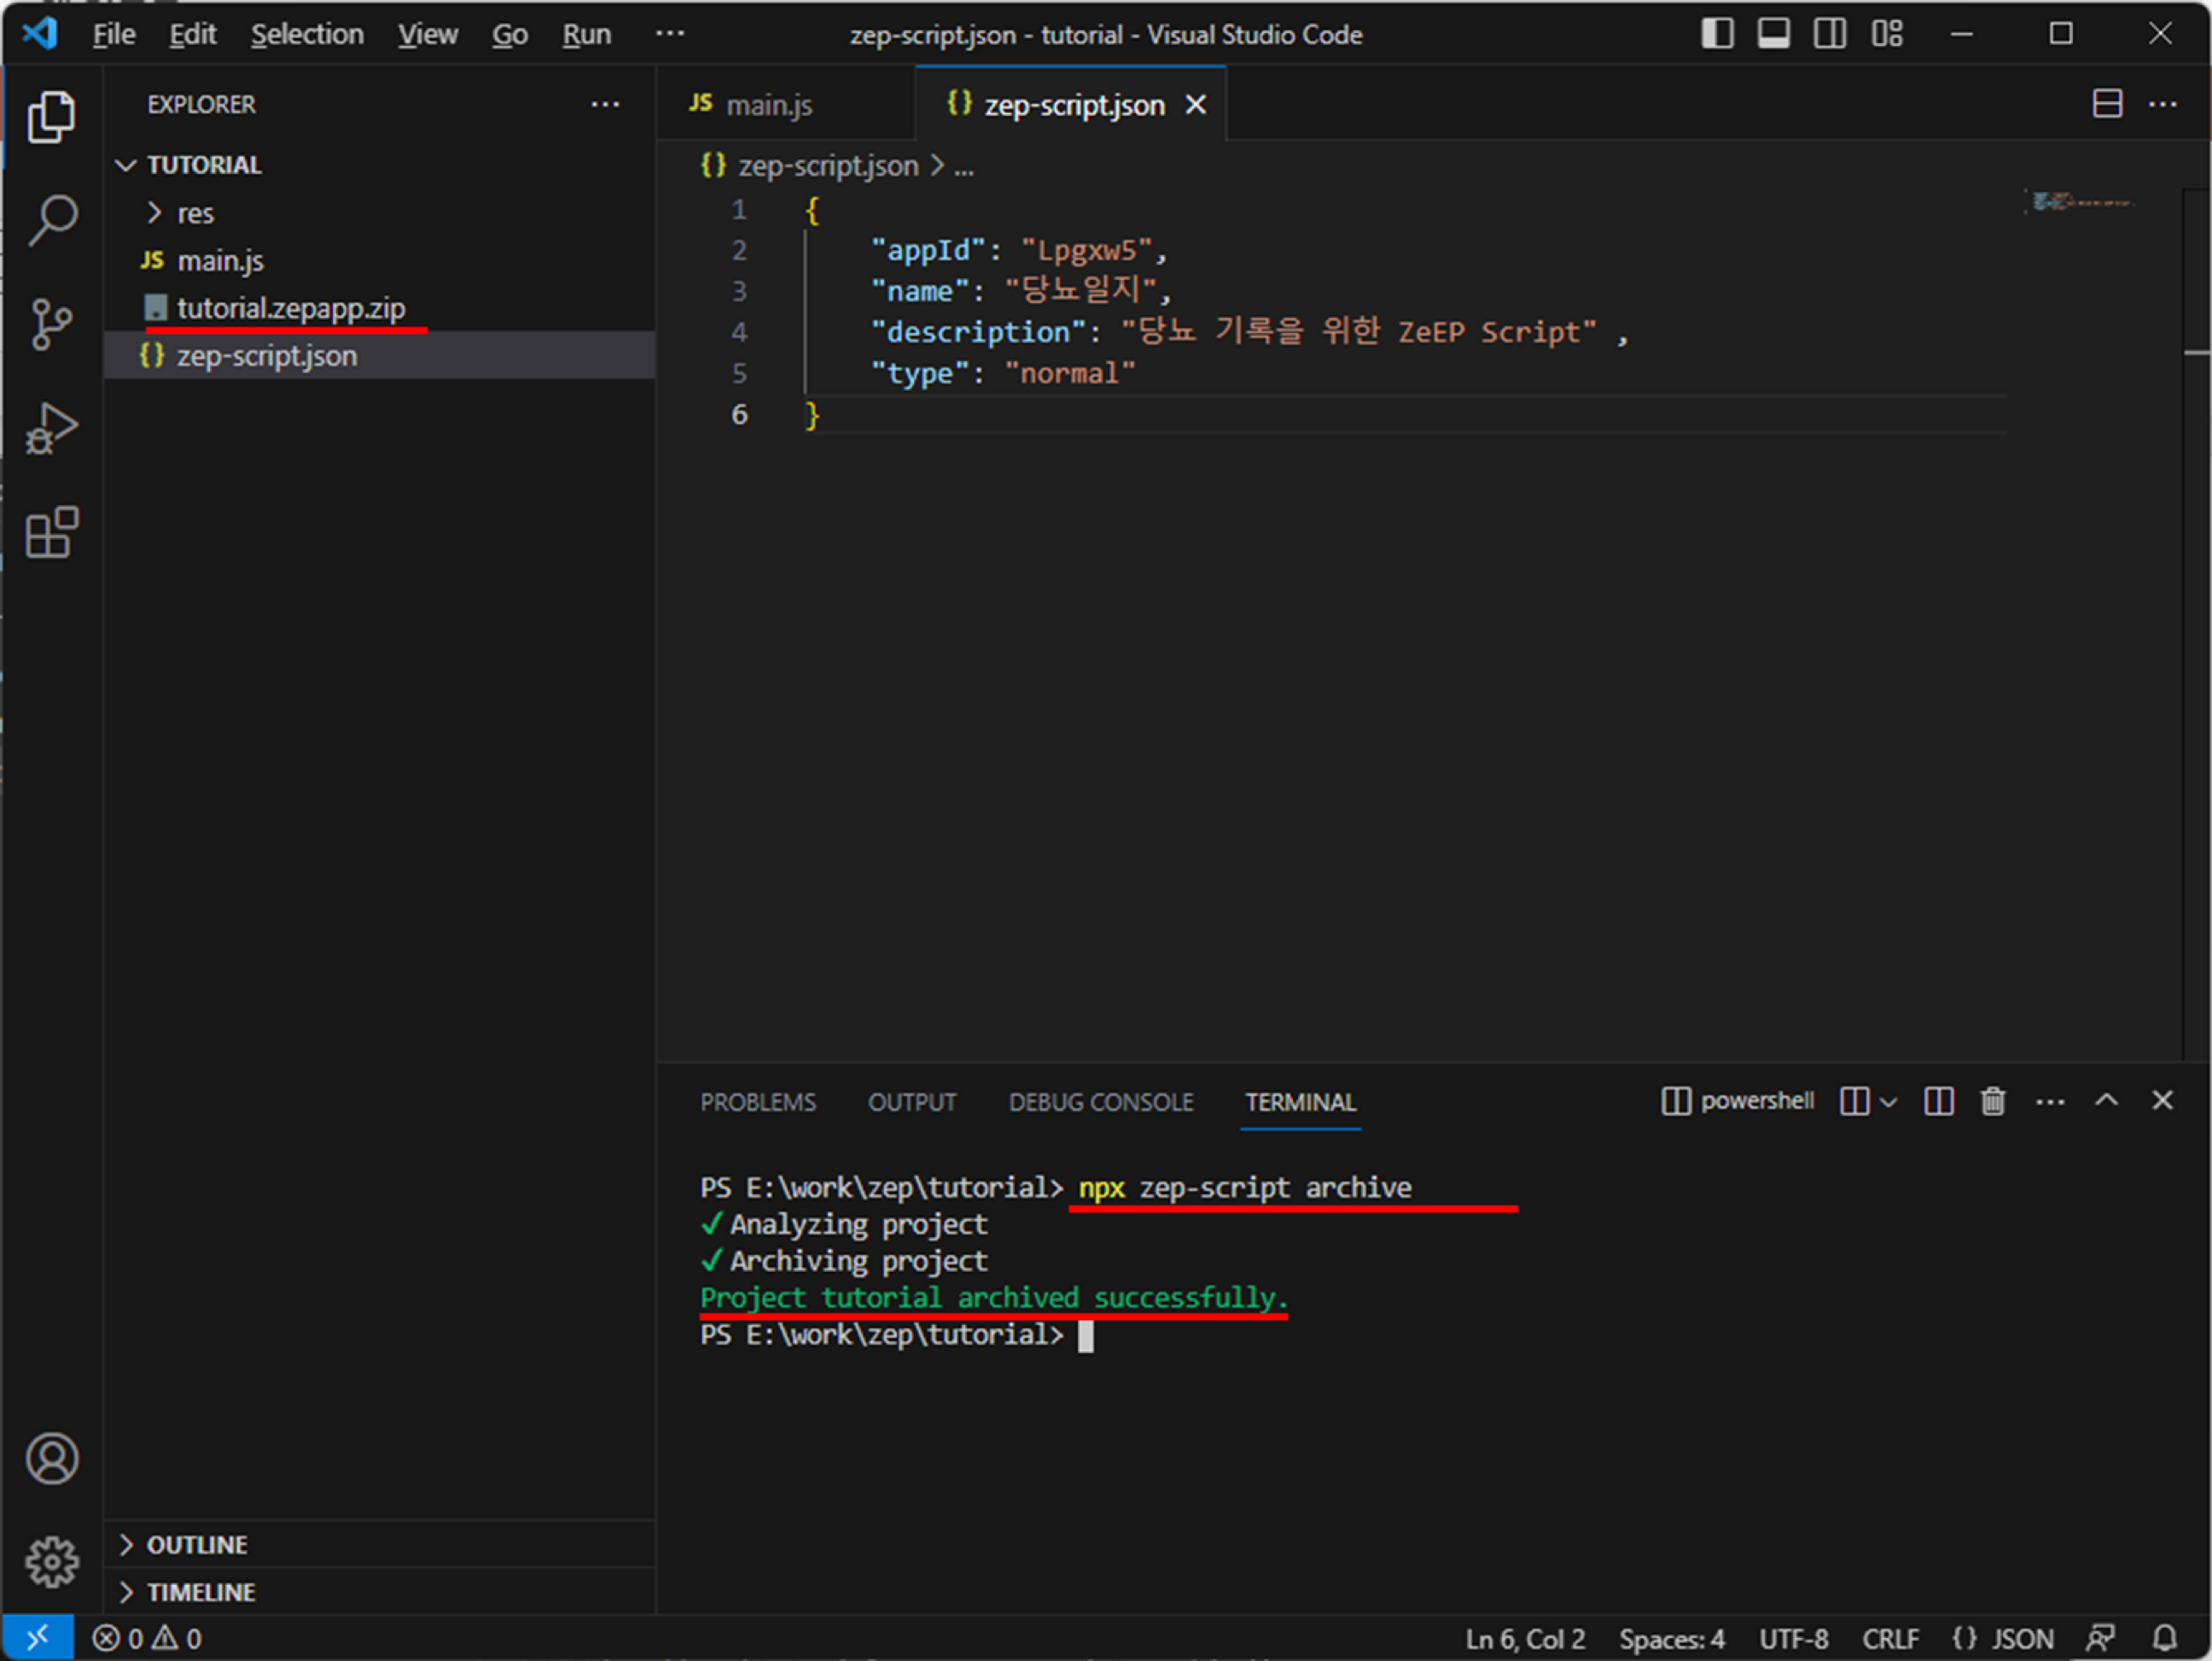Toggle the bottom panel visibility

pos(1773,34)
